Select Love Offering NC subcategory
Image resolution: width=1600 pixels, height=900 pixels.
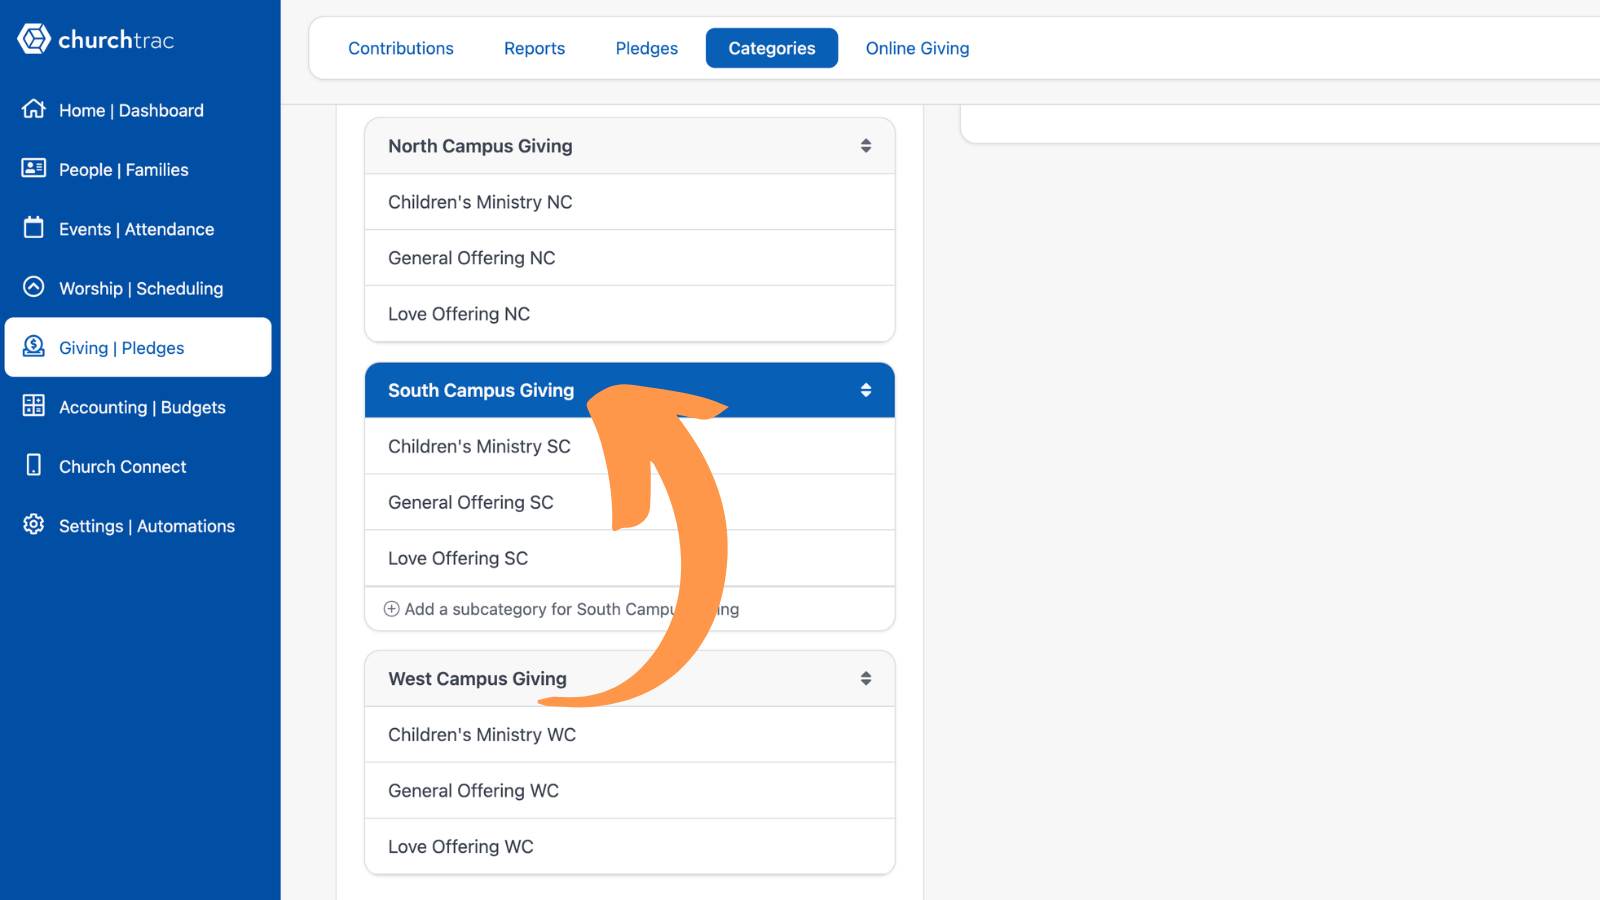[630, 314]
